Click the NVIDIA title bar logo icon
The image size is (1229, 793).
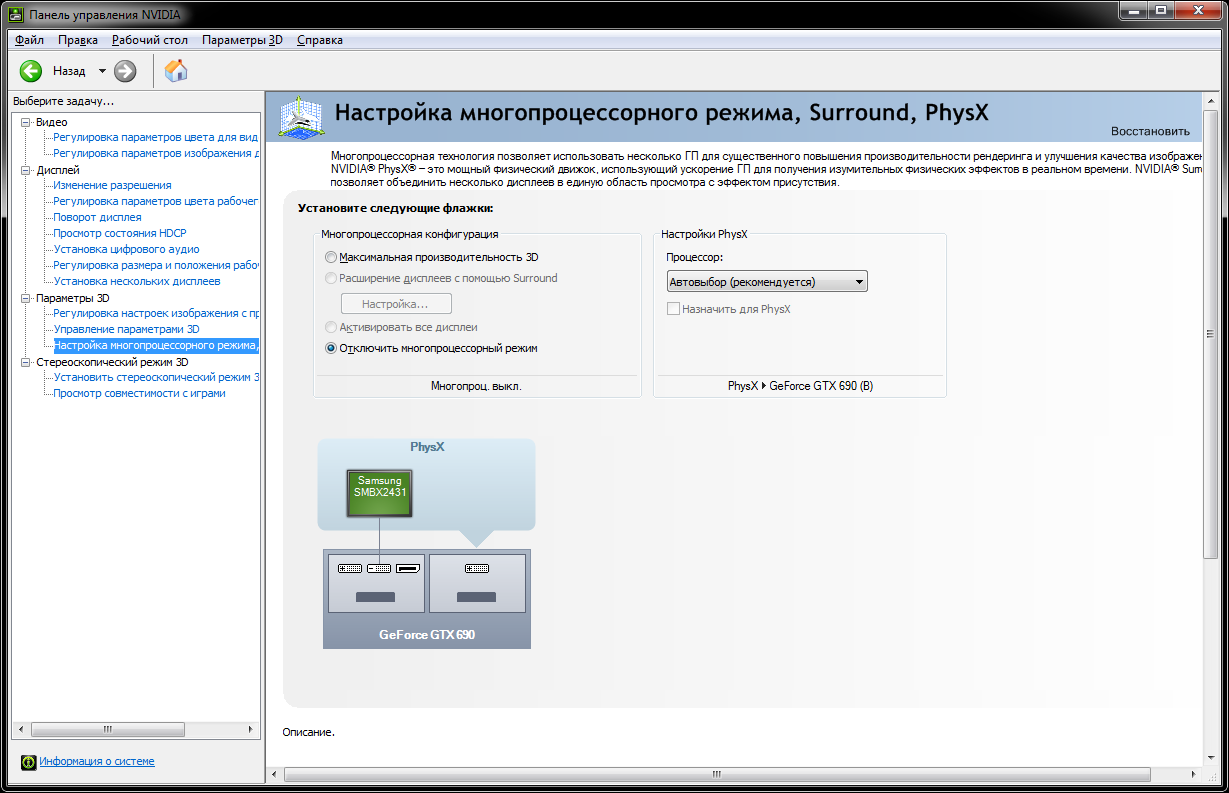[x=15, y=15]
